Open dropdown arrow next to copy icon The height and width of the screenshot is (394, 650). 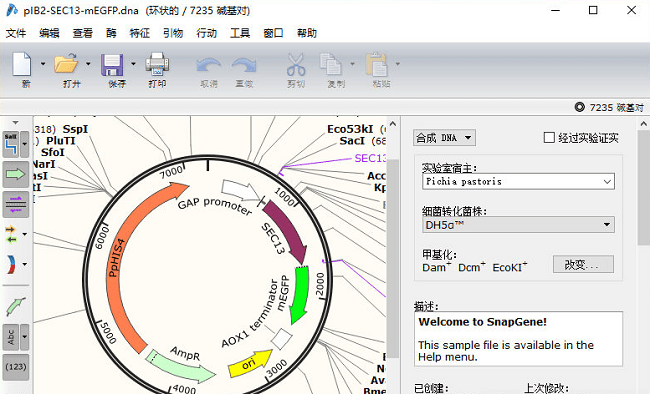pyautogui.click(x=352, y=64)
